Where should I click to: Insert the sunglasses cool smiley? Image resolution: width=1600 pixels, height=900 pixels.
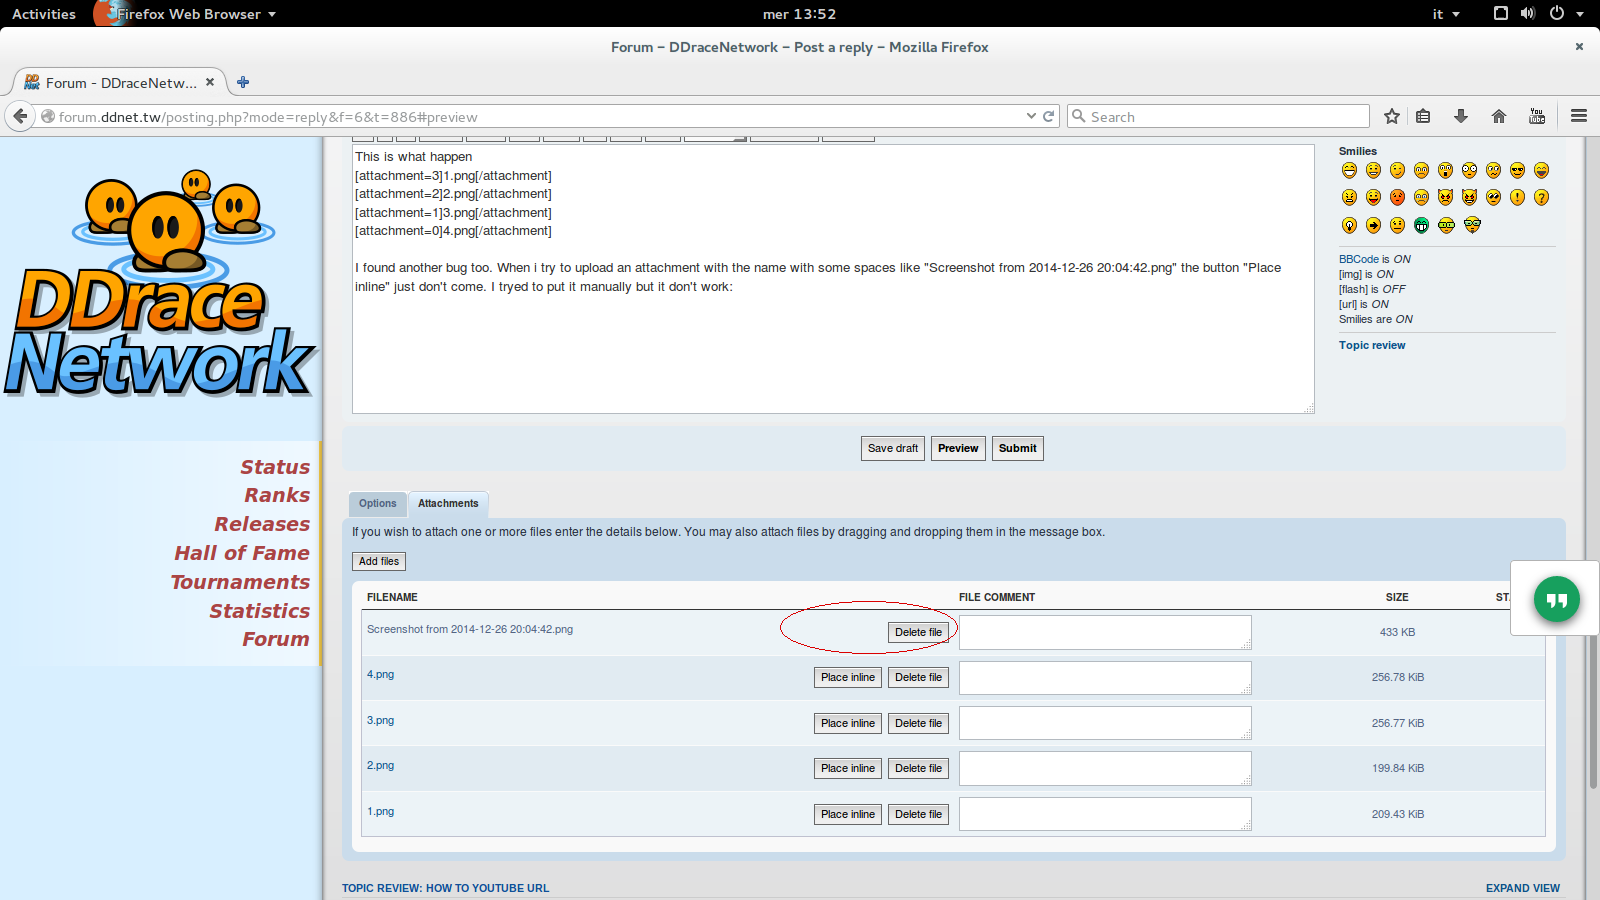point(1517,170)
